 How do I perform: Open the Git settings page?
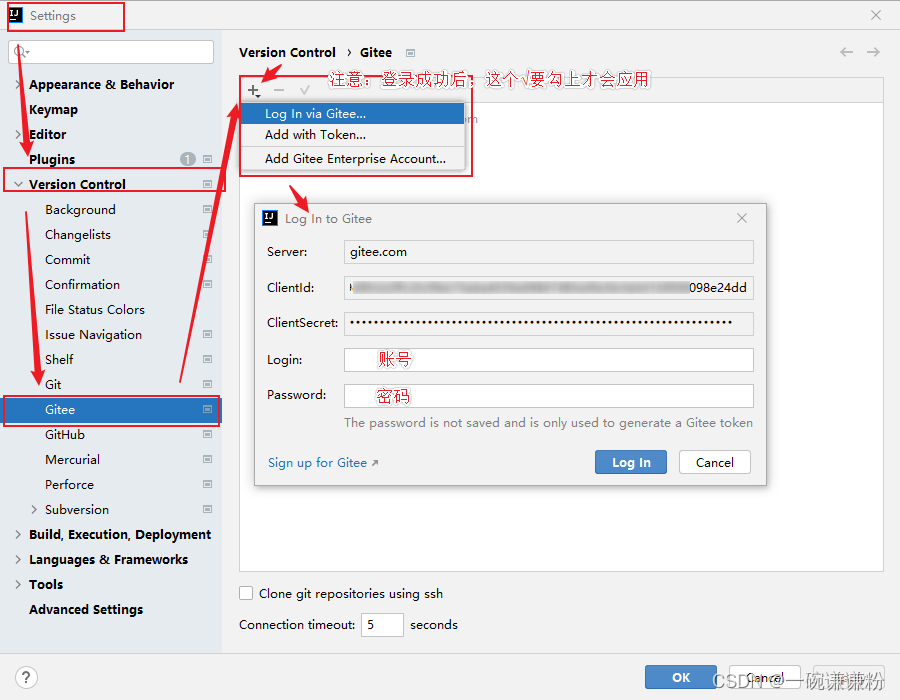click(53, 384)
